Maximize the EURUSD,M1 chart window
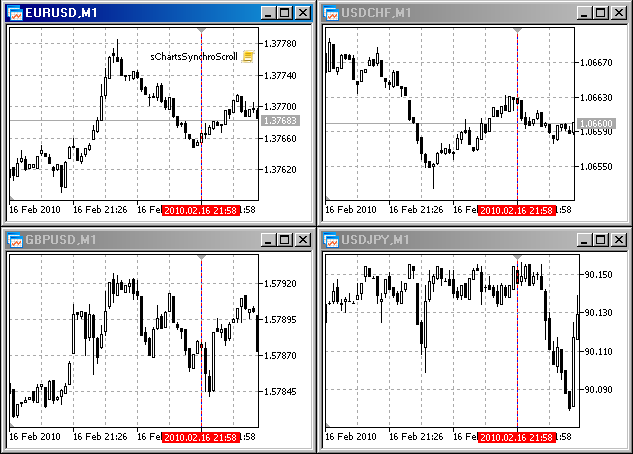 [x=285, y=13]
